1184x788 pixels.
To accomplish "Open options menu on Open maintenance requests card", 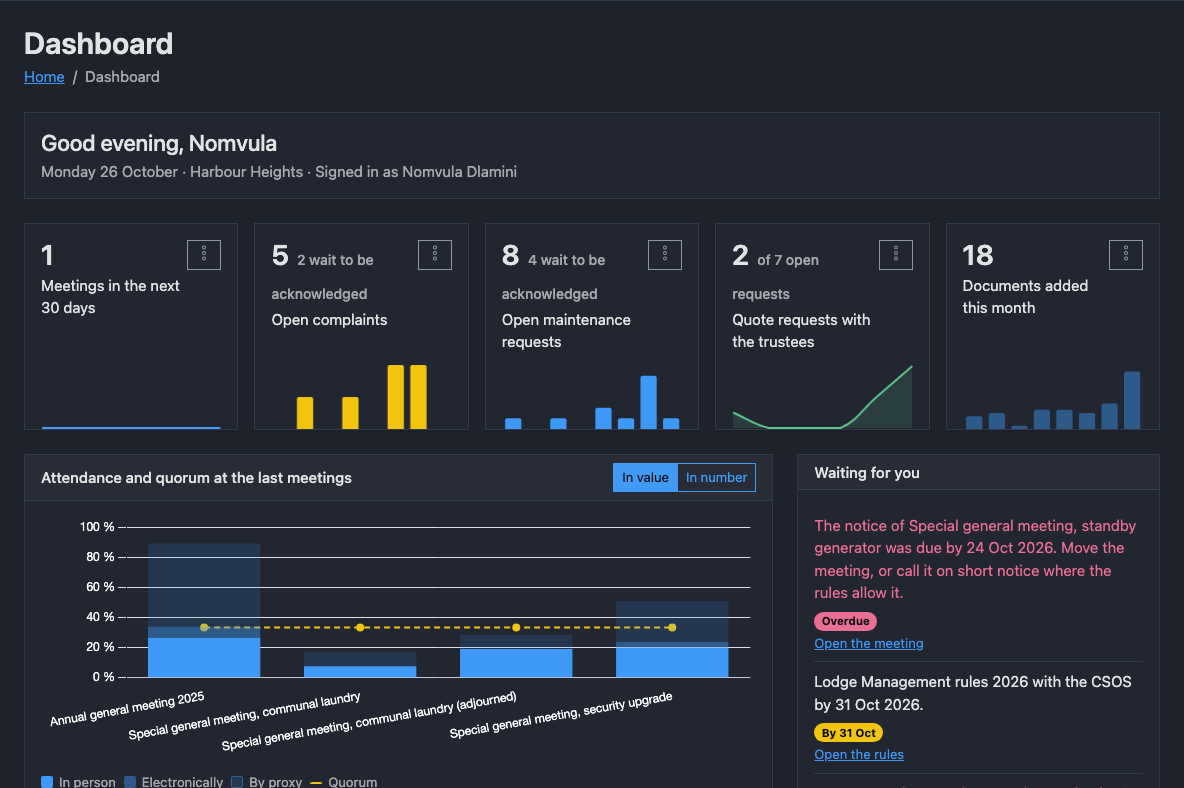I will (x=664, y=255).
